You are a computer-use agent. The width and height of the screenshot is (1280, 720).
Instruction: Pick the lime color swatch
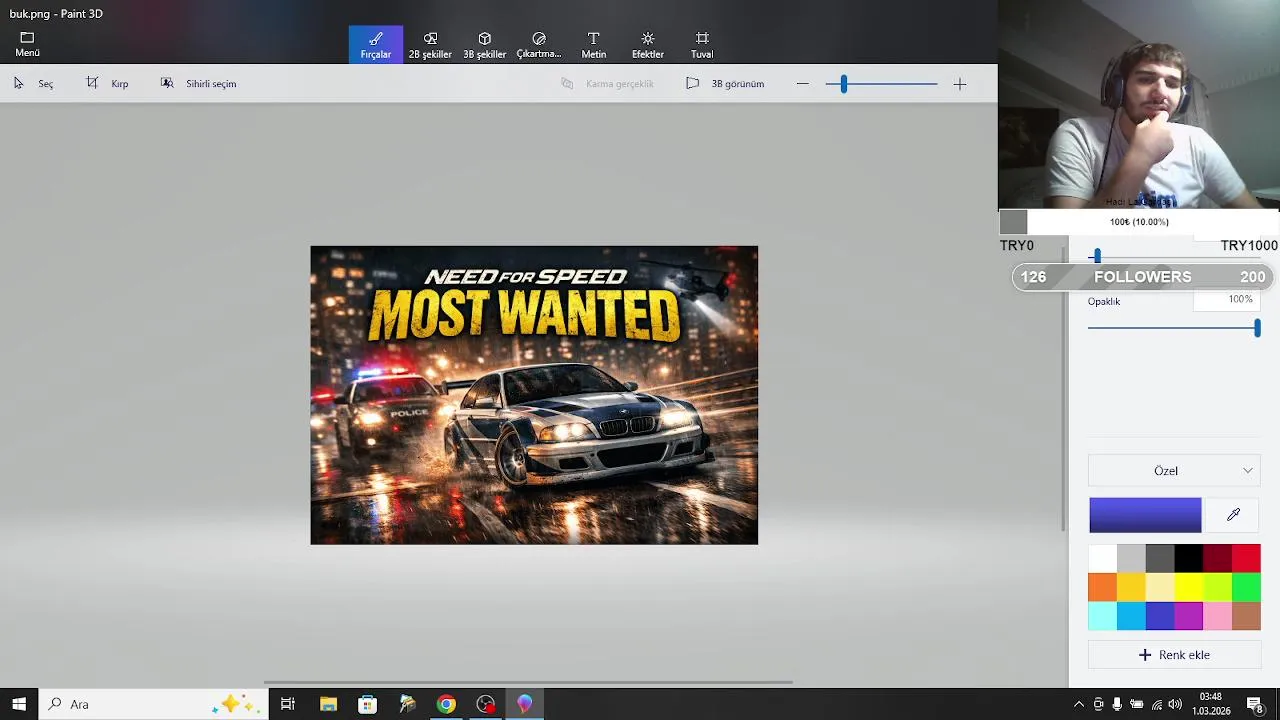tap(1218, 587)
